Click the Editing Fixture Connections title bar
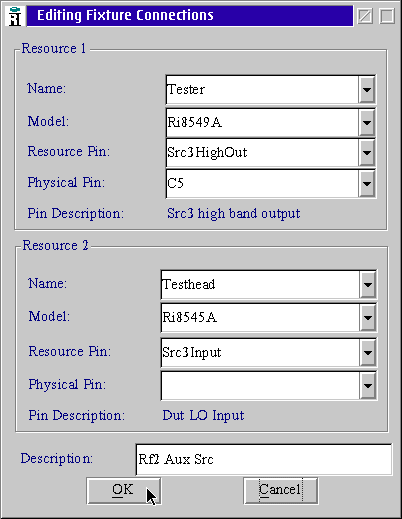The width and height of the screenshot is (402, 519). pyautogui.click(x=190, y=16)
